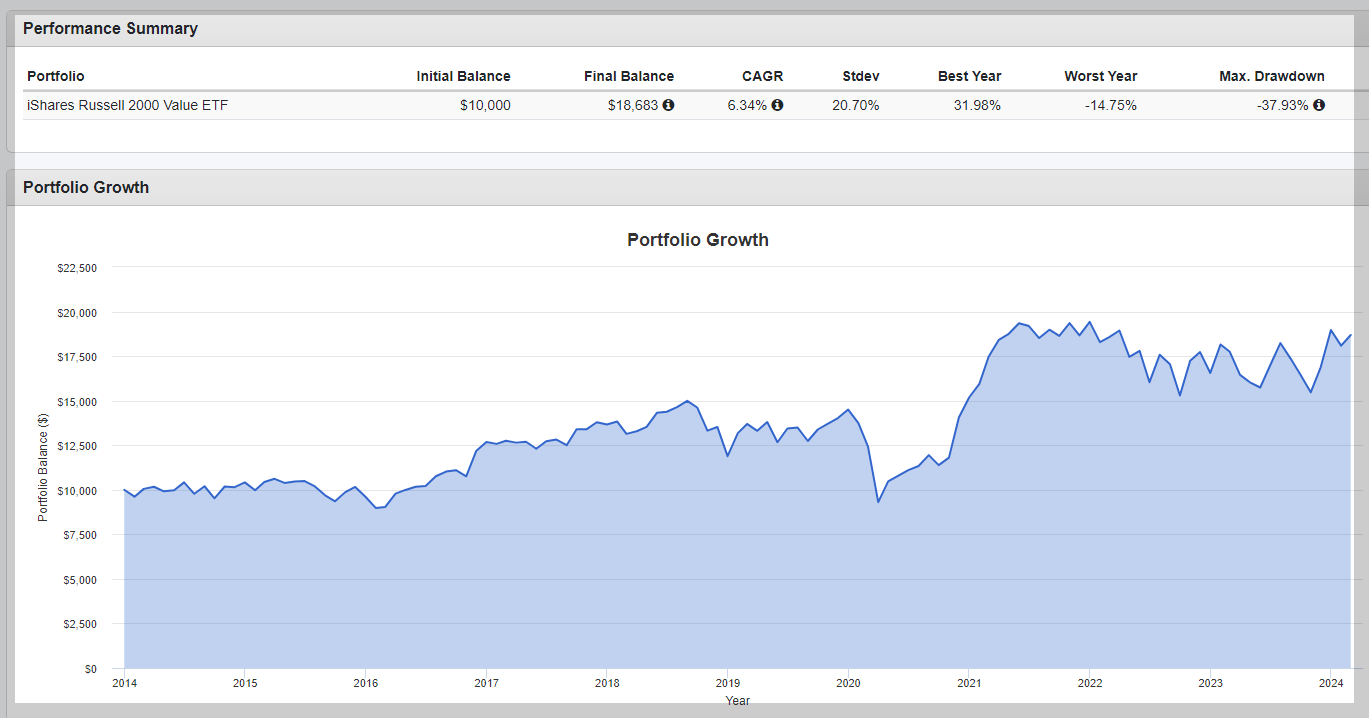1369x718 pixels.
Task: Click the 2019 x-axis label
Action: click(727, 684)
